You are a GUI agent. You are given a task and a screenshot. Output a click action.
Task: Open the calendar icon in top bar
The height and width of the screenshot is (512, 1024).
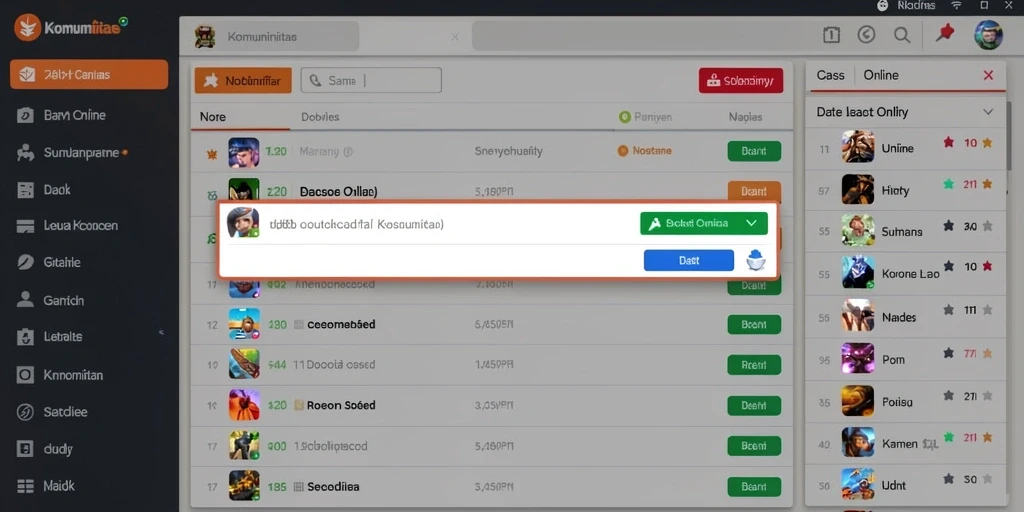(x=831, y=35)
